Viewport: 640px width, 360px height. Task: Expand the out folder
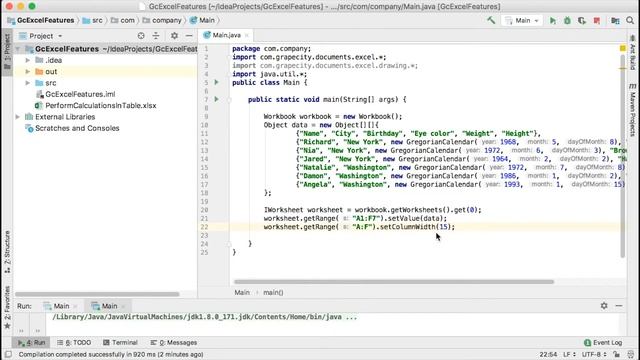[x=28, y=72]
